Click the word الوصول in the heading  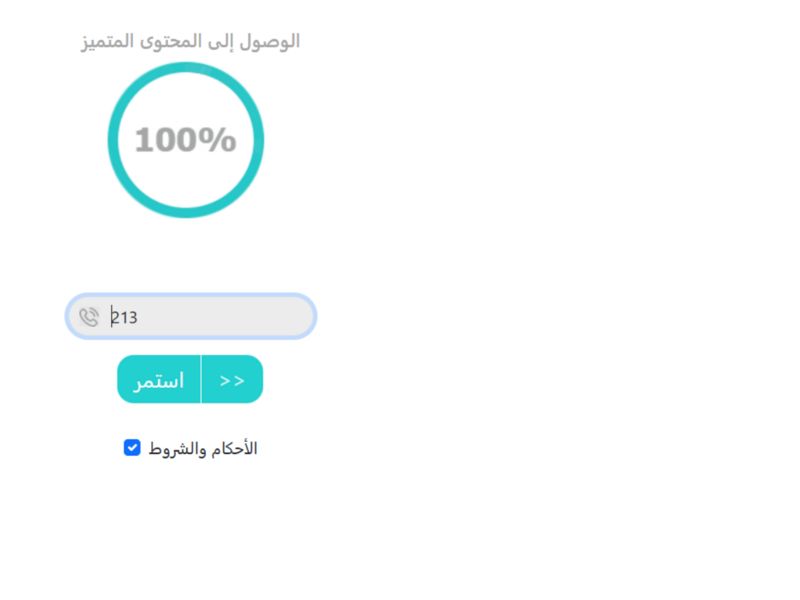[276, 41]
